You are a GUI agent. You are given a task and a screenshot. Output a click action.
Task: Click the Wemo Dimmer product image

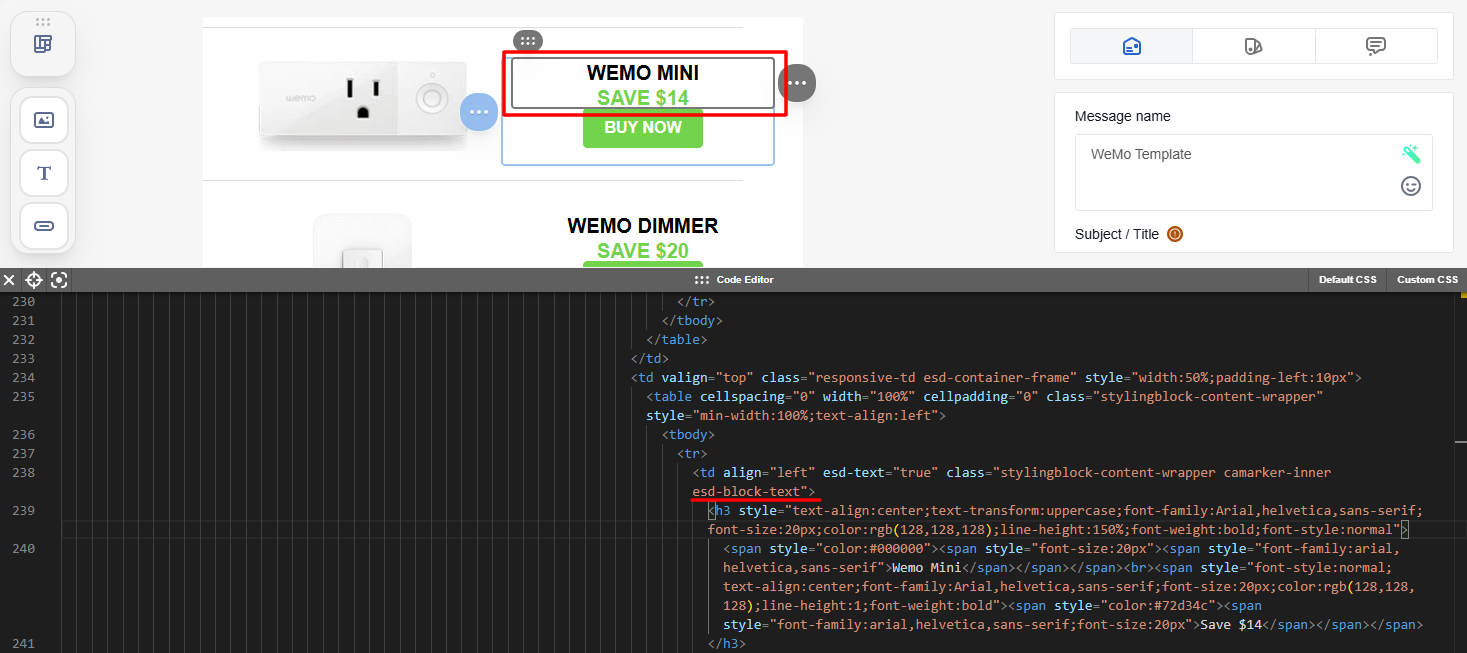point(362,241)
